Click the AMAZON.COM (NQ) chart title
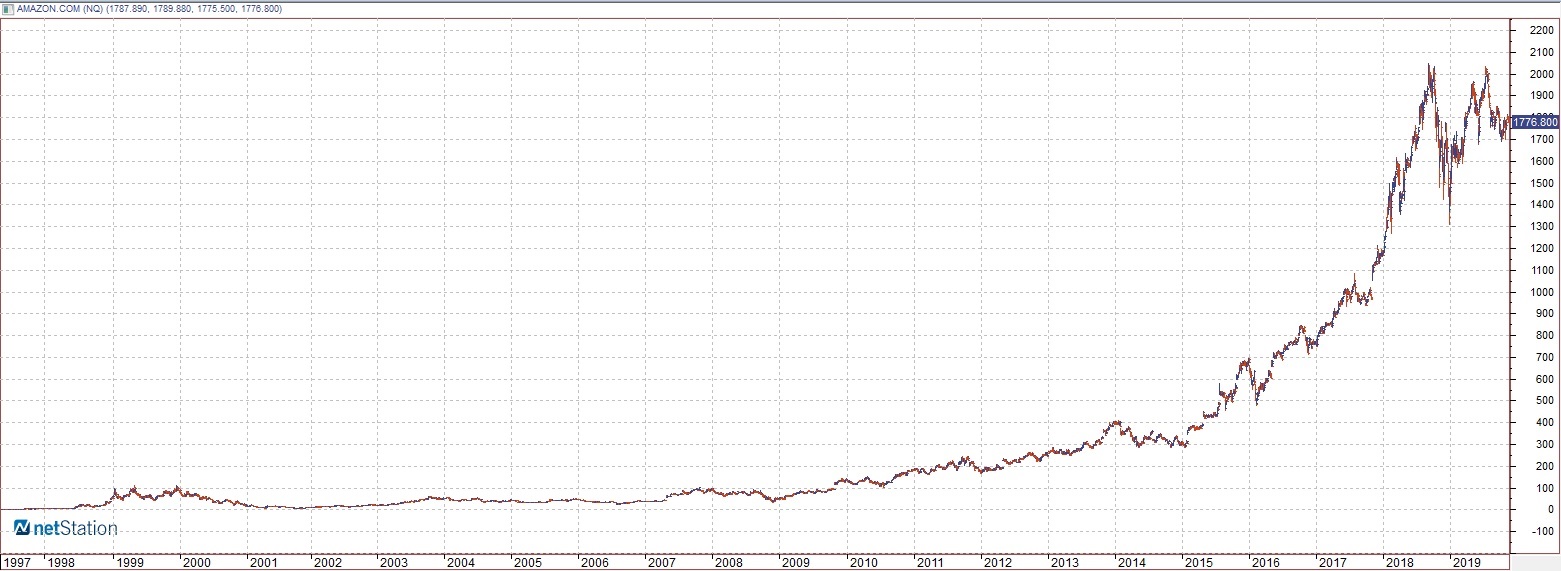 click(58, 8)
